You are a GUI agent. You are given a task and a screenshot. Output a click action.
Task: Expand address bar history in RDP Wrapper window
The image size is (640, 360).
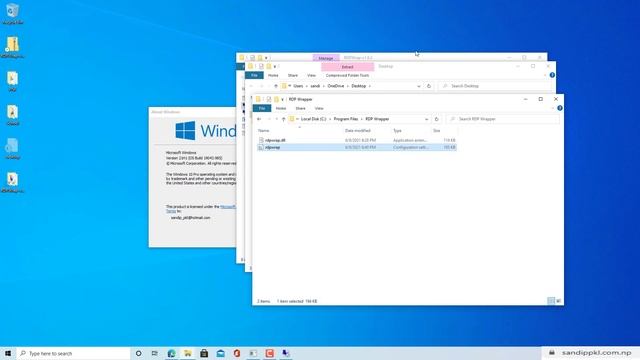click(426, 119)
